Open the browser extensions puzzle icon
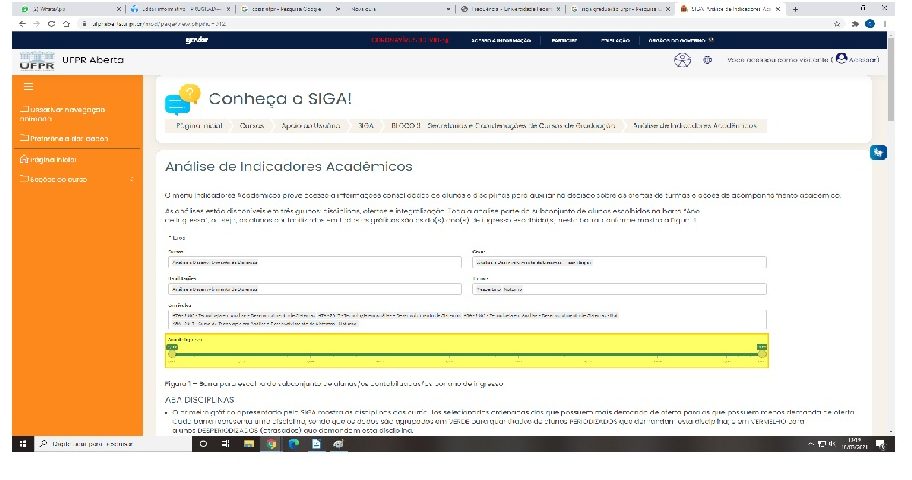Image resolution: width=912 pixels, height=480 pixels. [x=855, y=24]
